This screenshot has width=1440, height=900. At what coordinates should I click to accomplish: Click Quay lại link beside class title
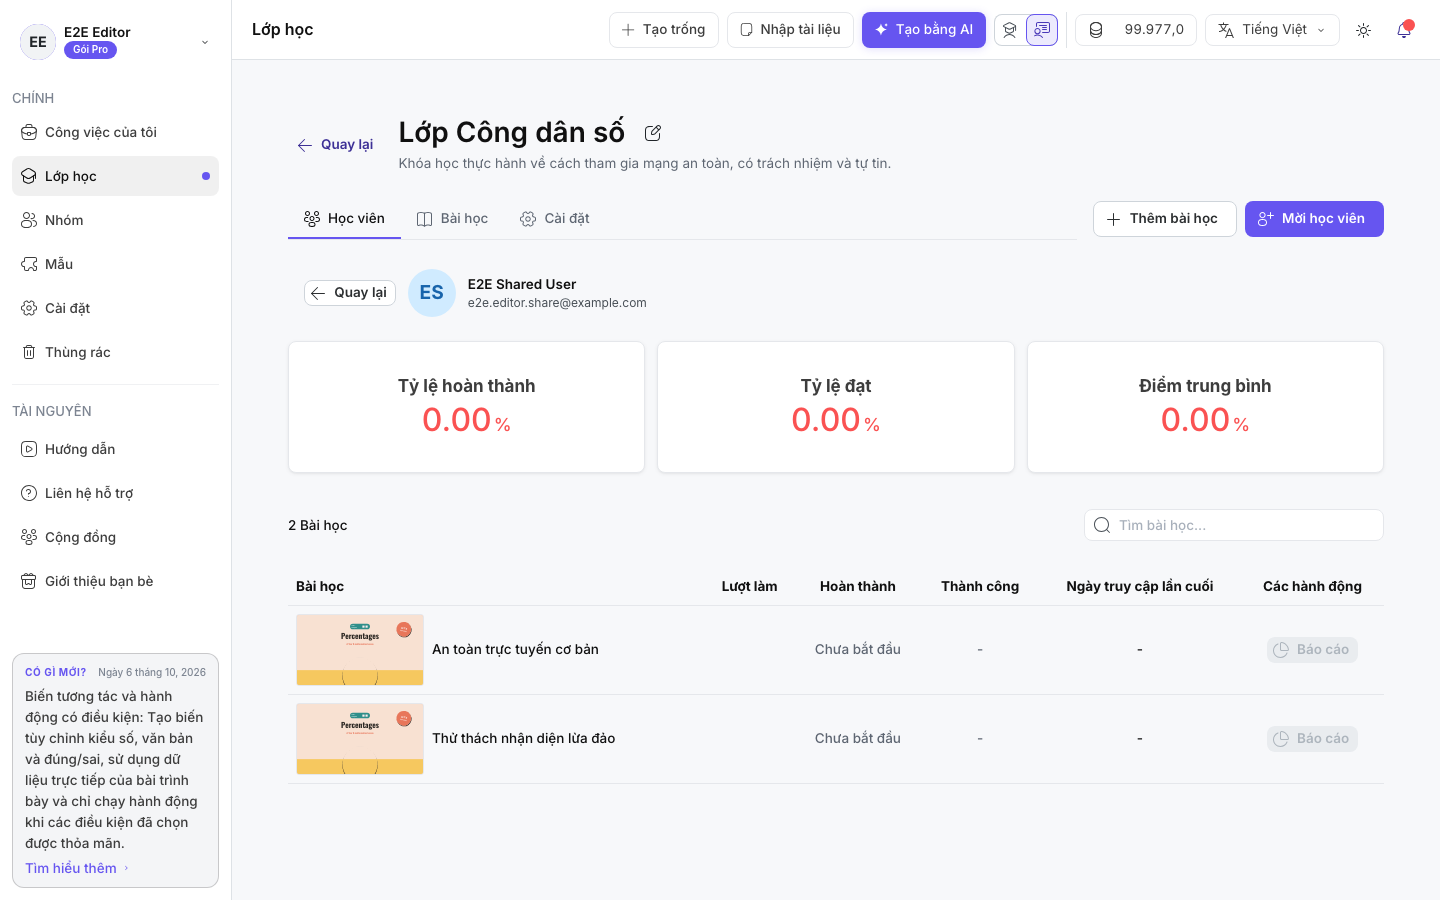335,145
